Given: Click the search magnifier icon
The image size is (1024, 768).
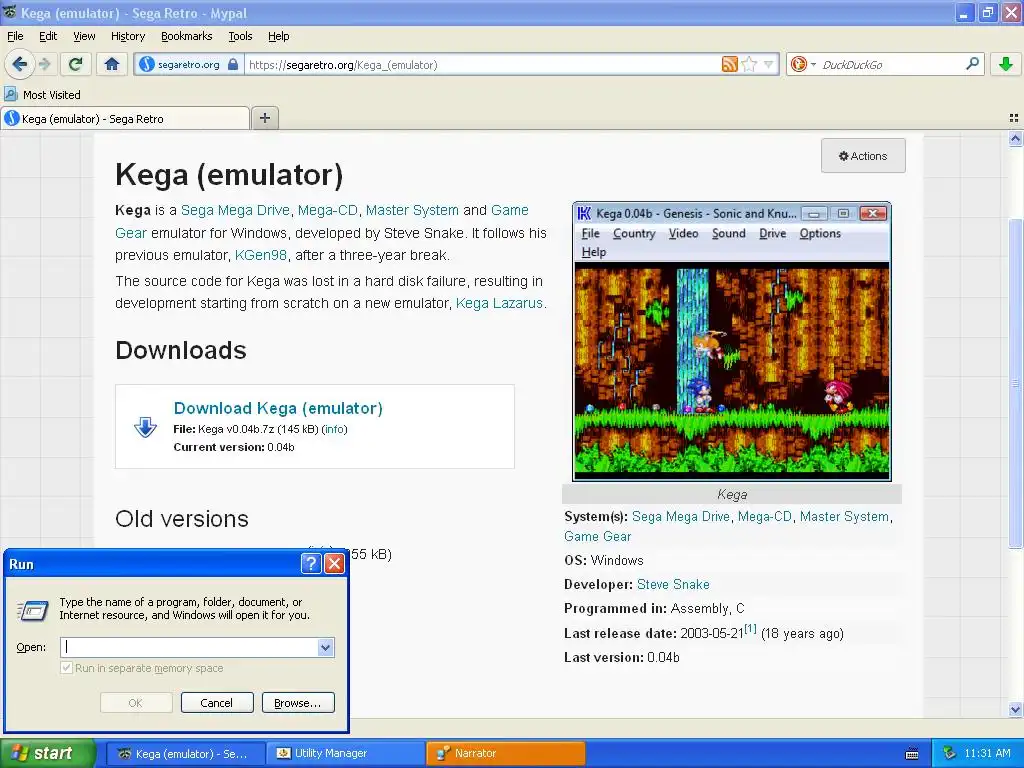Looking at the screenshot, I should coord(972,64).
